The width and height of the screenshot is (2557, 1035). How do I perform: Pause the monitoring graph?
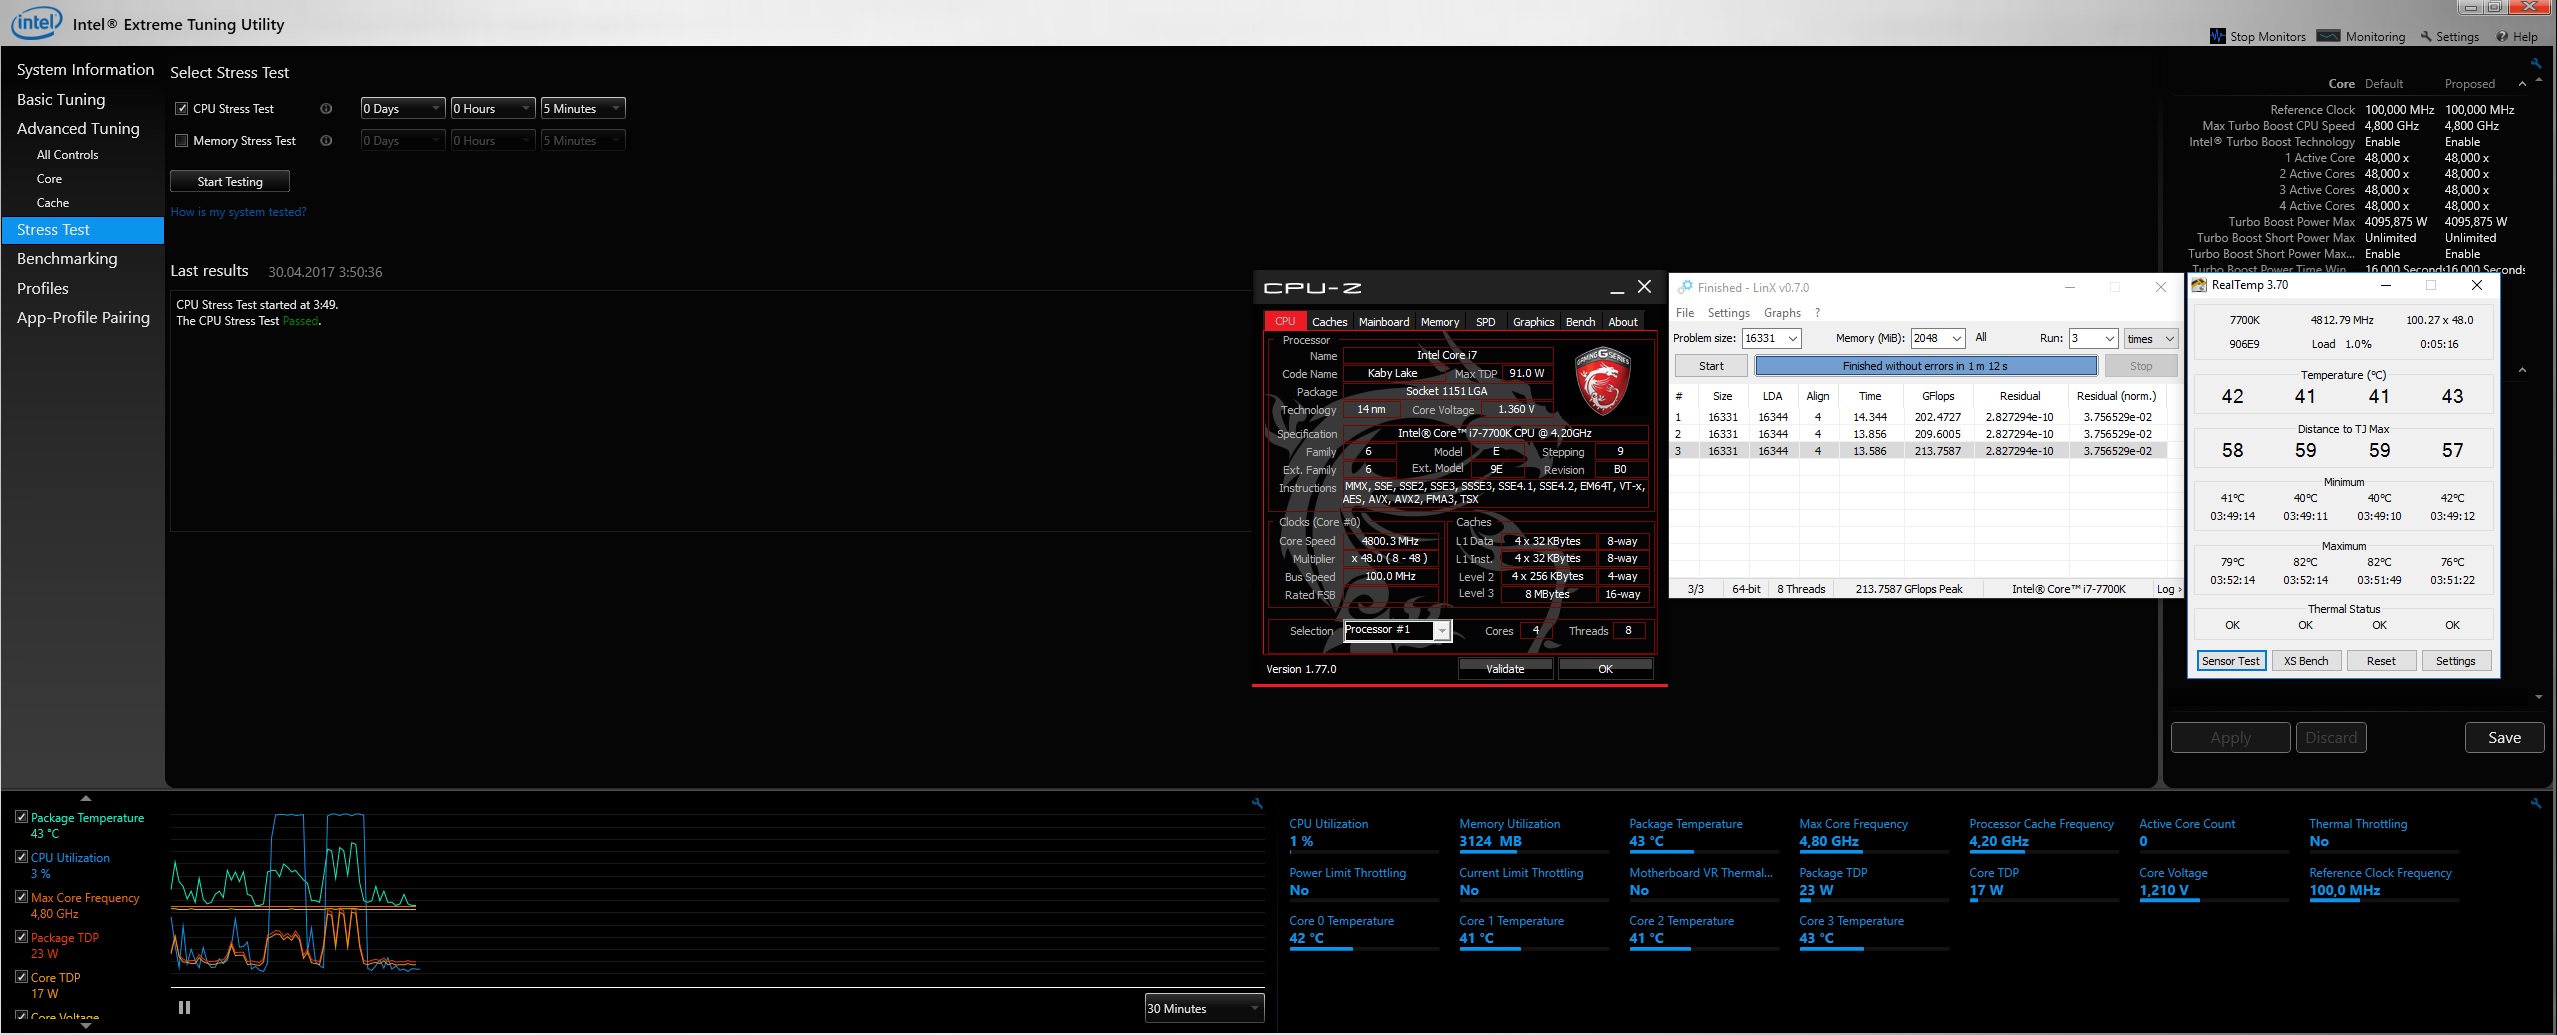coord(184,1008)
